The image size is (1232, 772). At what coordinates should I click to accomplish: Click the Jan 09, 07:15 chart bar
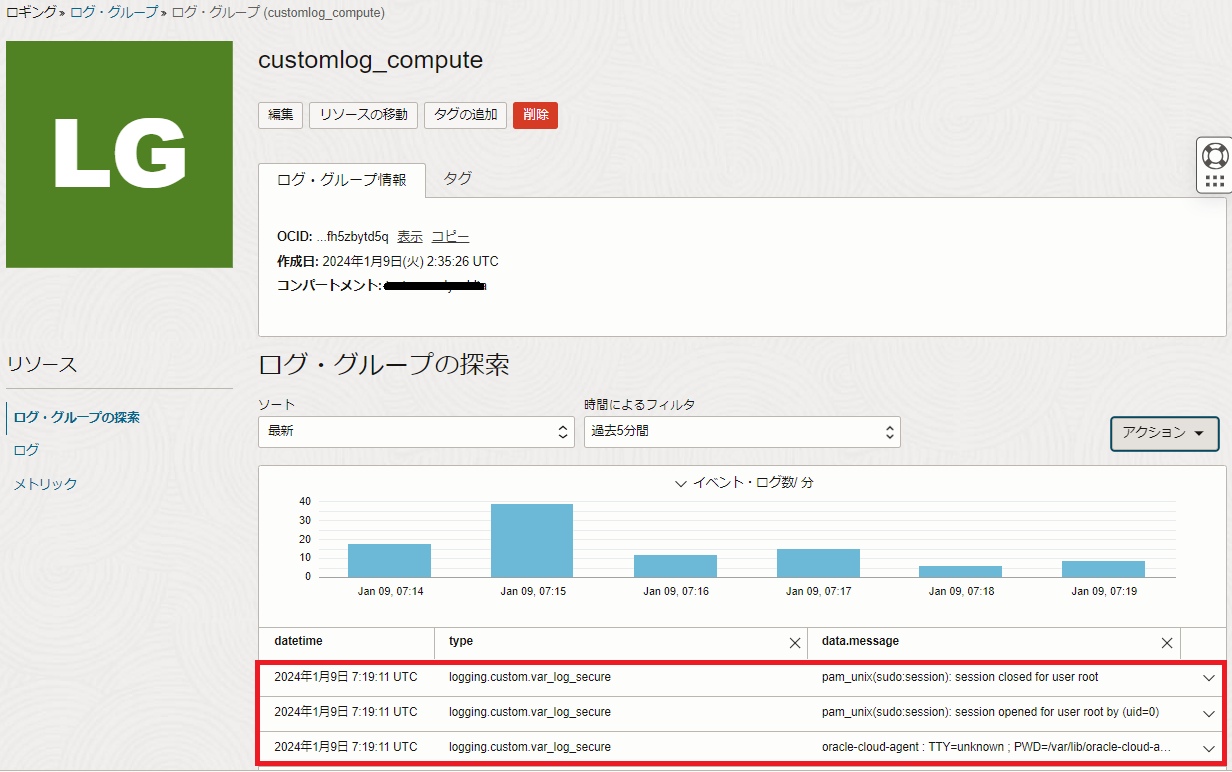[x=532, y=540]
